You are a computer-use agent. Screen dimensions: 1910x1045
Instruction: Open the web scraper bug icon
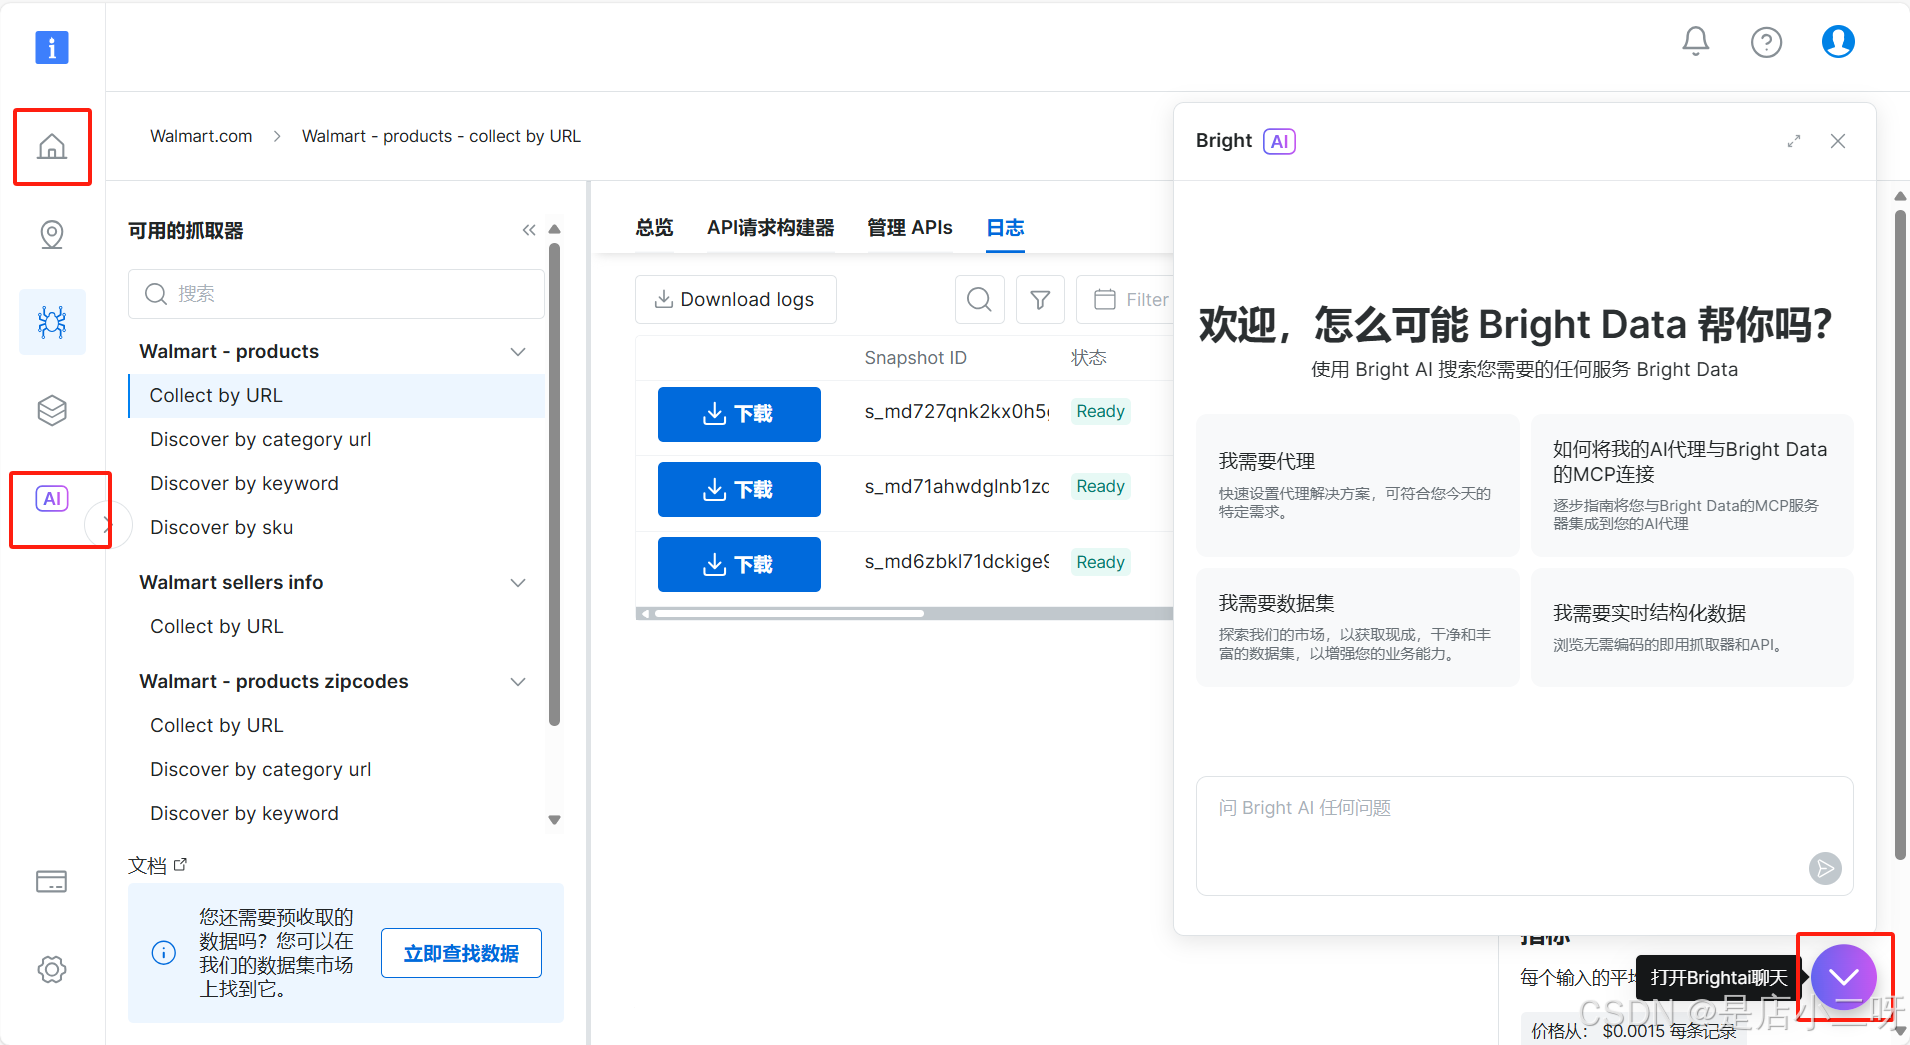[52, 322]
